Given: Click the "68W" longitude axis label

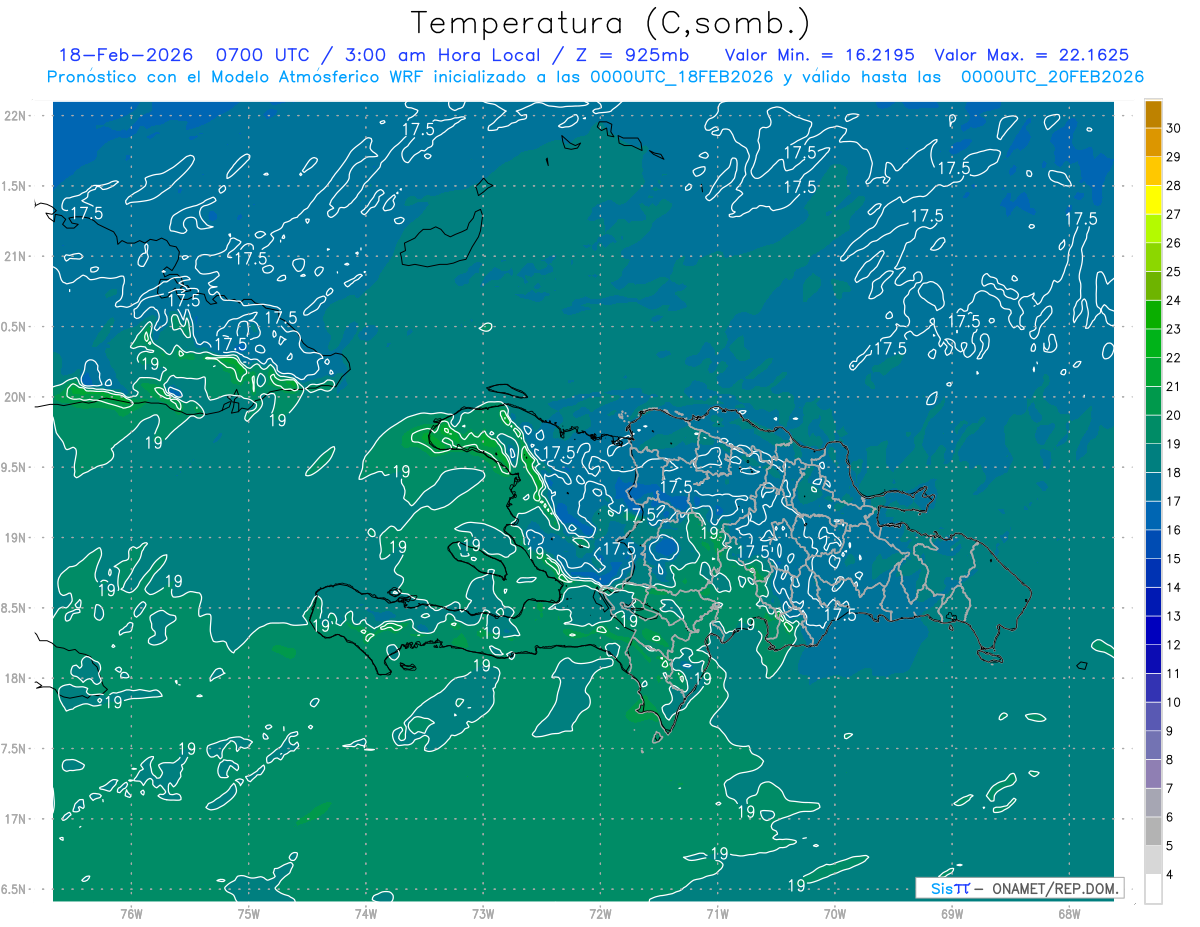Looking at the screenshot, I should tap(1068, 913).
